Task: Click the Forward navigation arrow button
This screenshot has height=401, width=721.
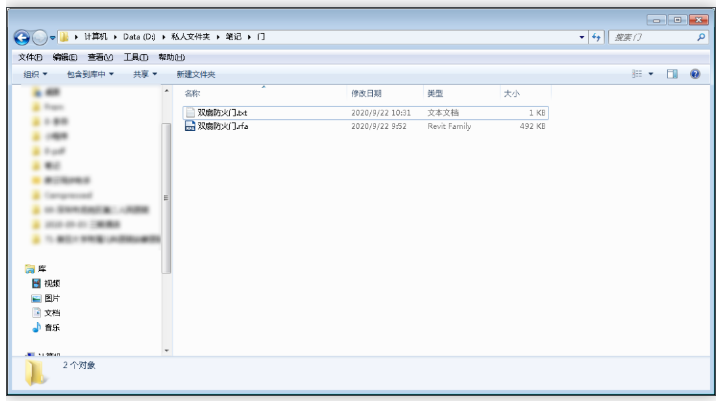Action: [x=40, y=37]
